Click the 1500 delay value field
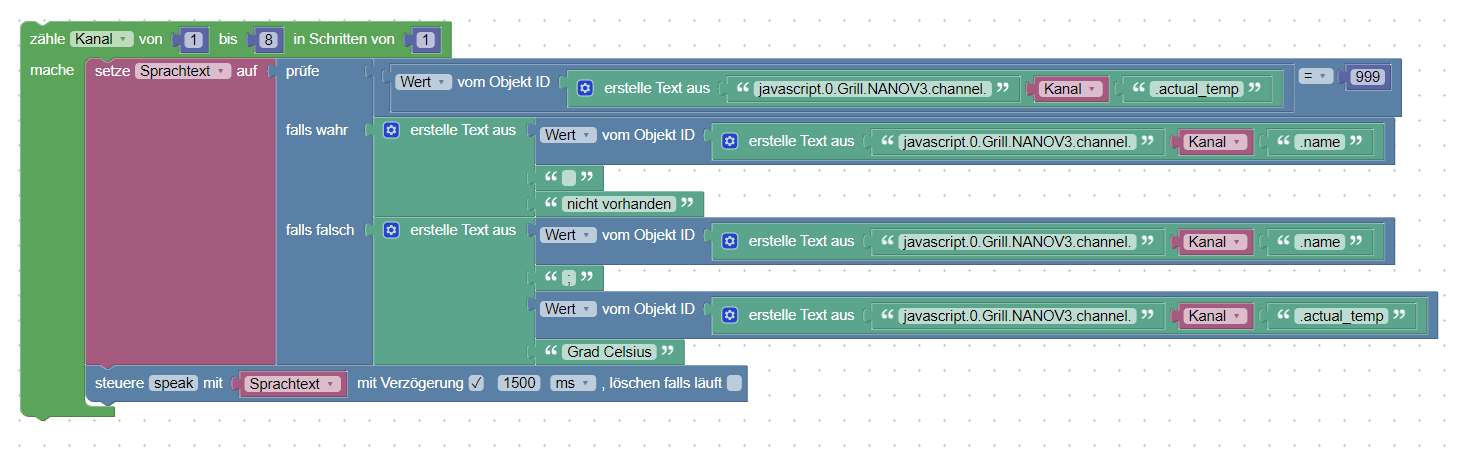 point(518,383)
